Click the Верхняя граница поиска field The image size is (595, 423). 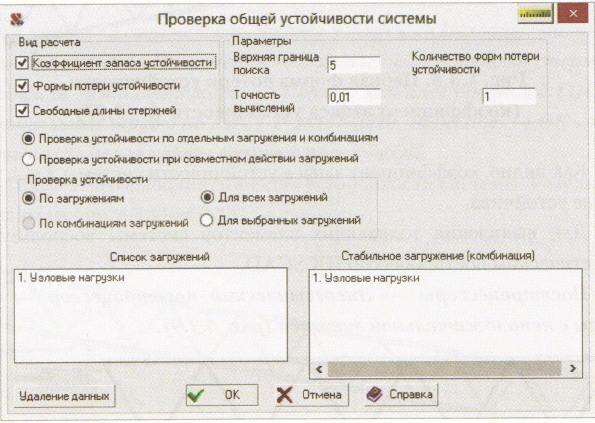point(354,65)
